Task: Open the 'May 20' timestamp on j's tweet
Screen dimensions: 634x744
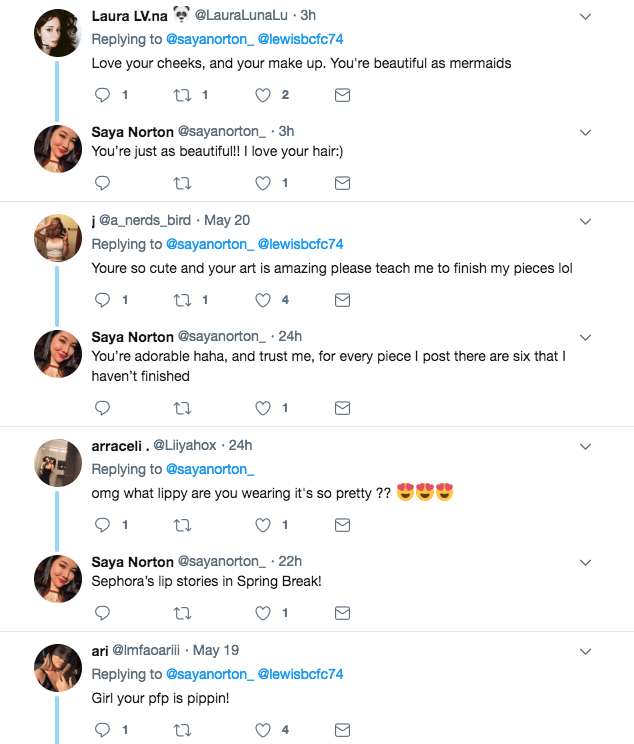Action: click(227, 220)
